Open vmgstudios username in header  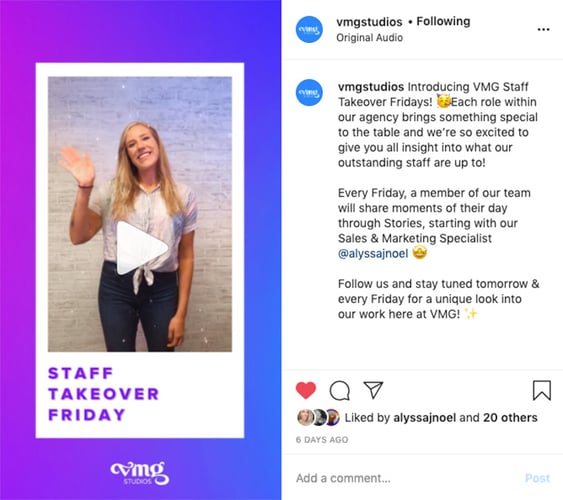click(369, 22)
